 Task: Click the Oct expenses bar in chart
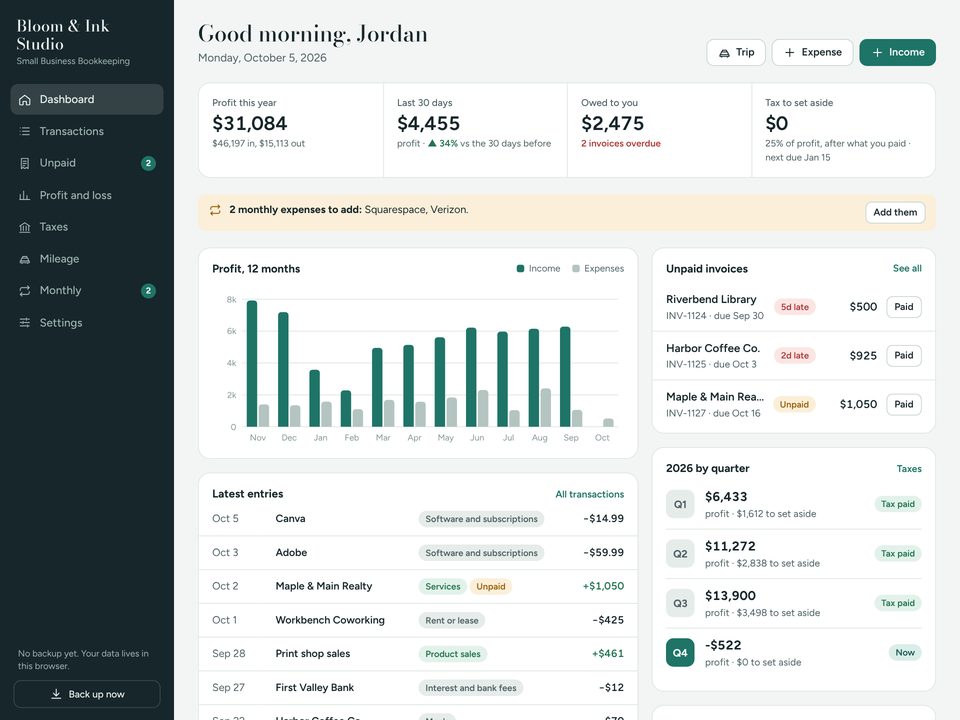608,422
